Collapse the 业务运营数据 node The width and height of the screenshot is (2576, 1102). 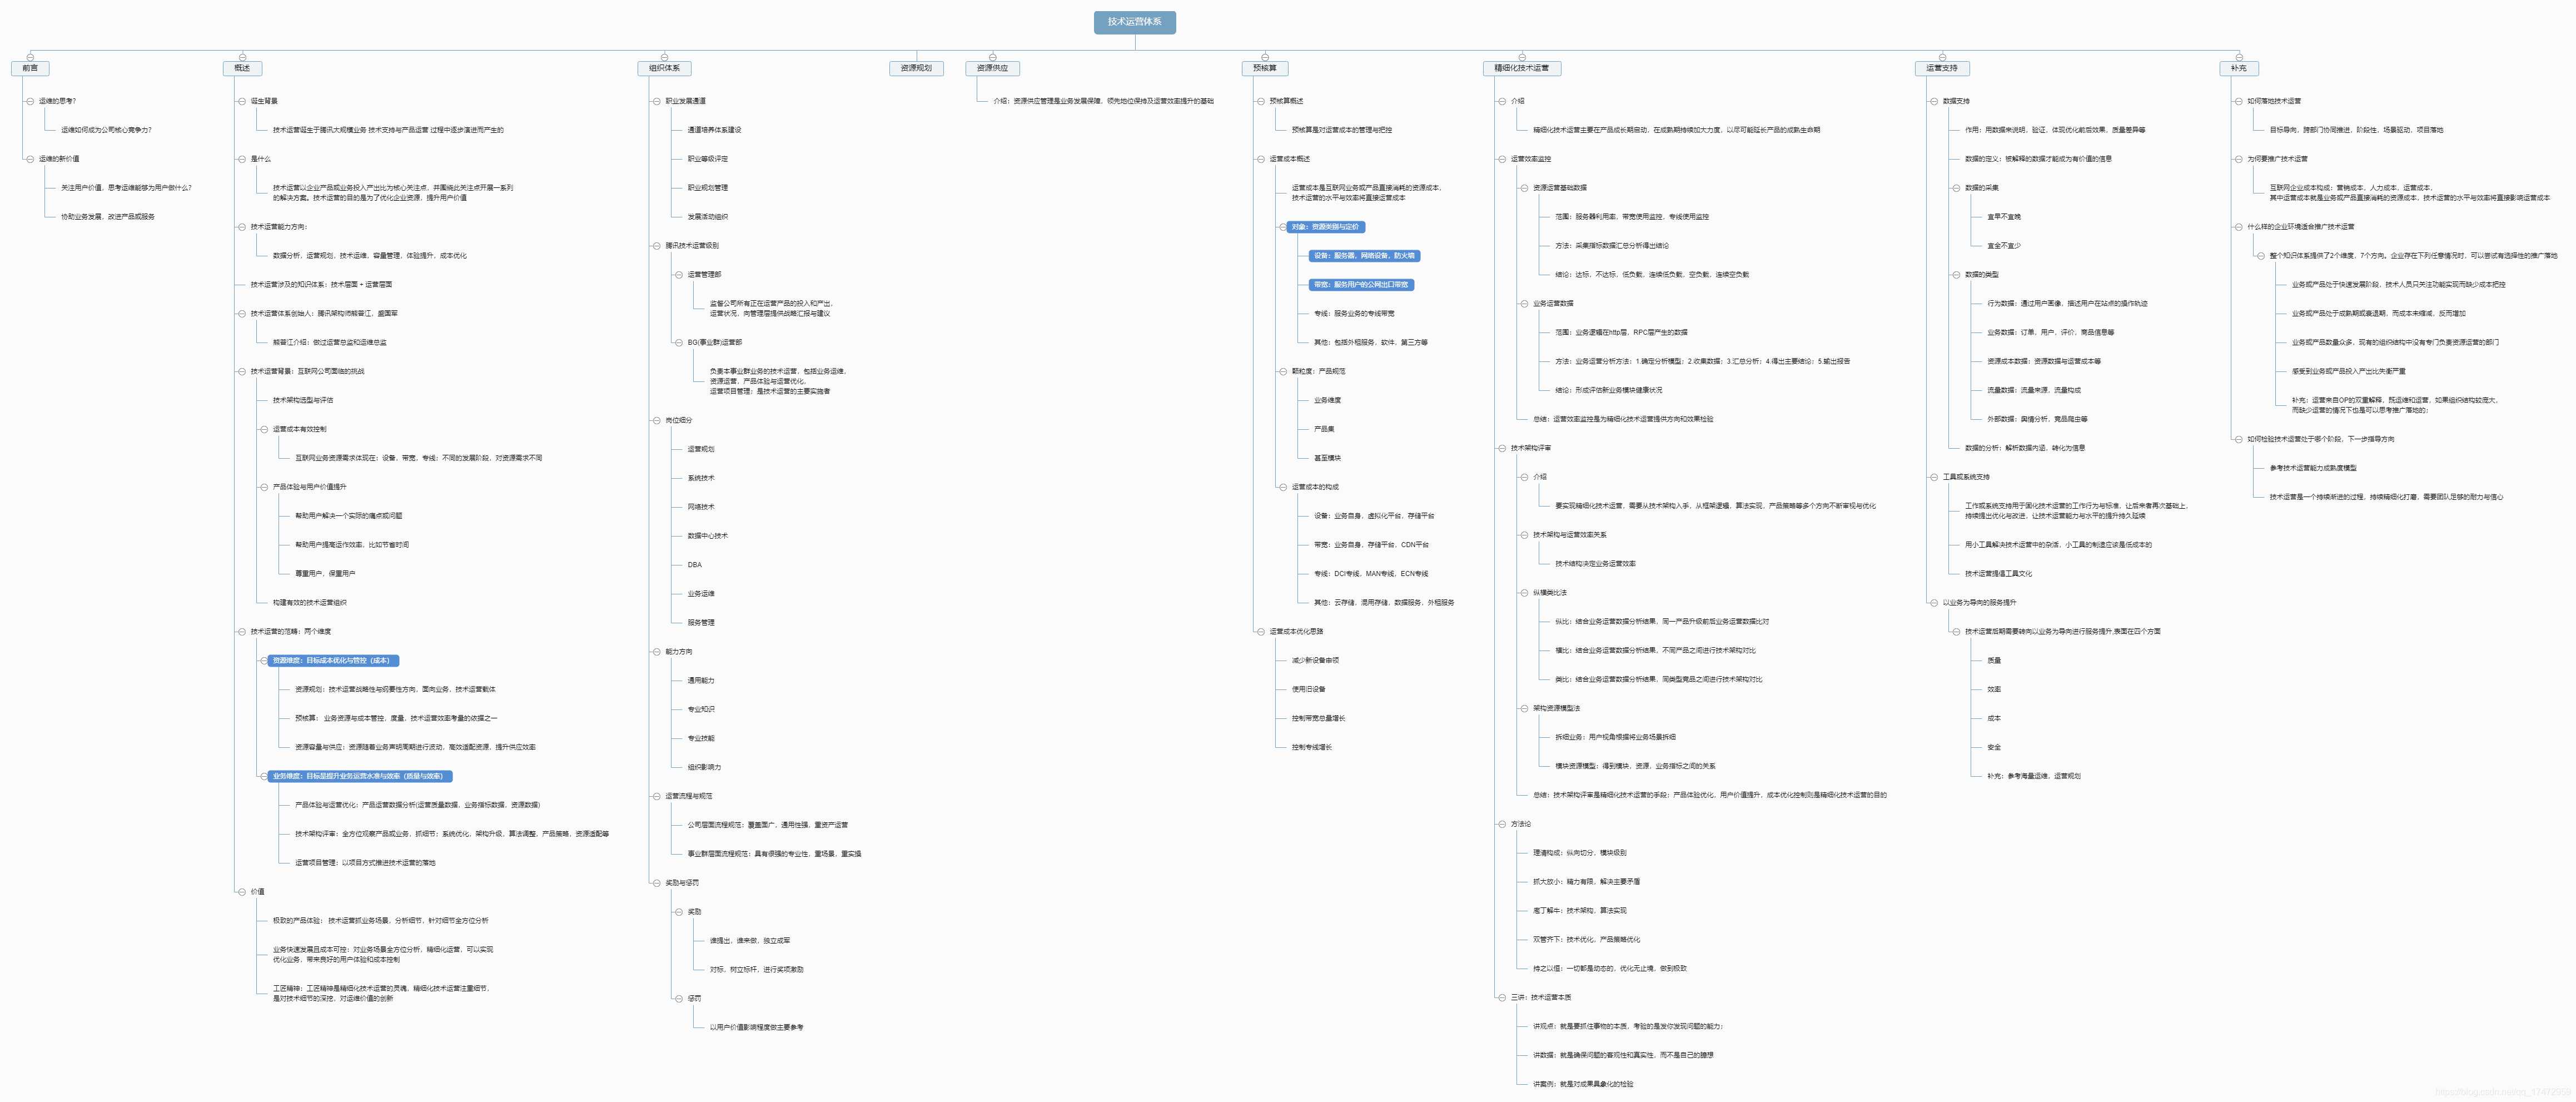[1524, 304]
